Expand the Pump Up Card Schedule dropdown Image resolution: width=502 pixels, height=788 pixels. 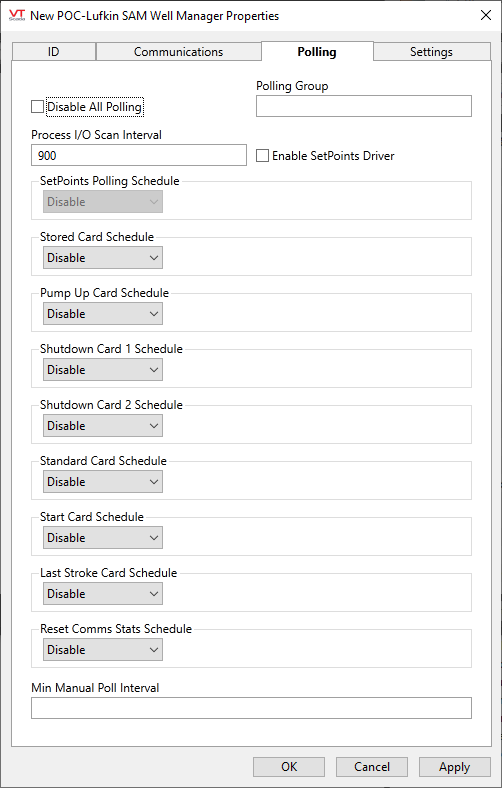click(x=103, y=314)
